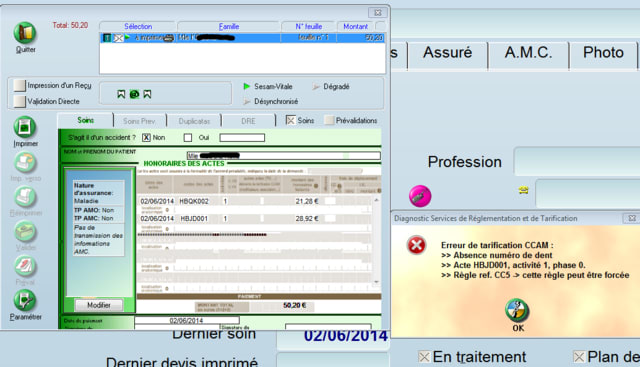Click the green @ email icon
Image resolution: width=640 pixels, height=367 pixels.
134,94
